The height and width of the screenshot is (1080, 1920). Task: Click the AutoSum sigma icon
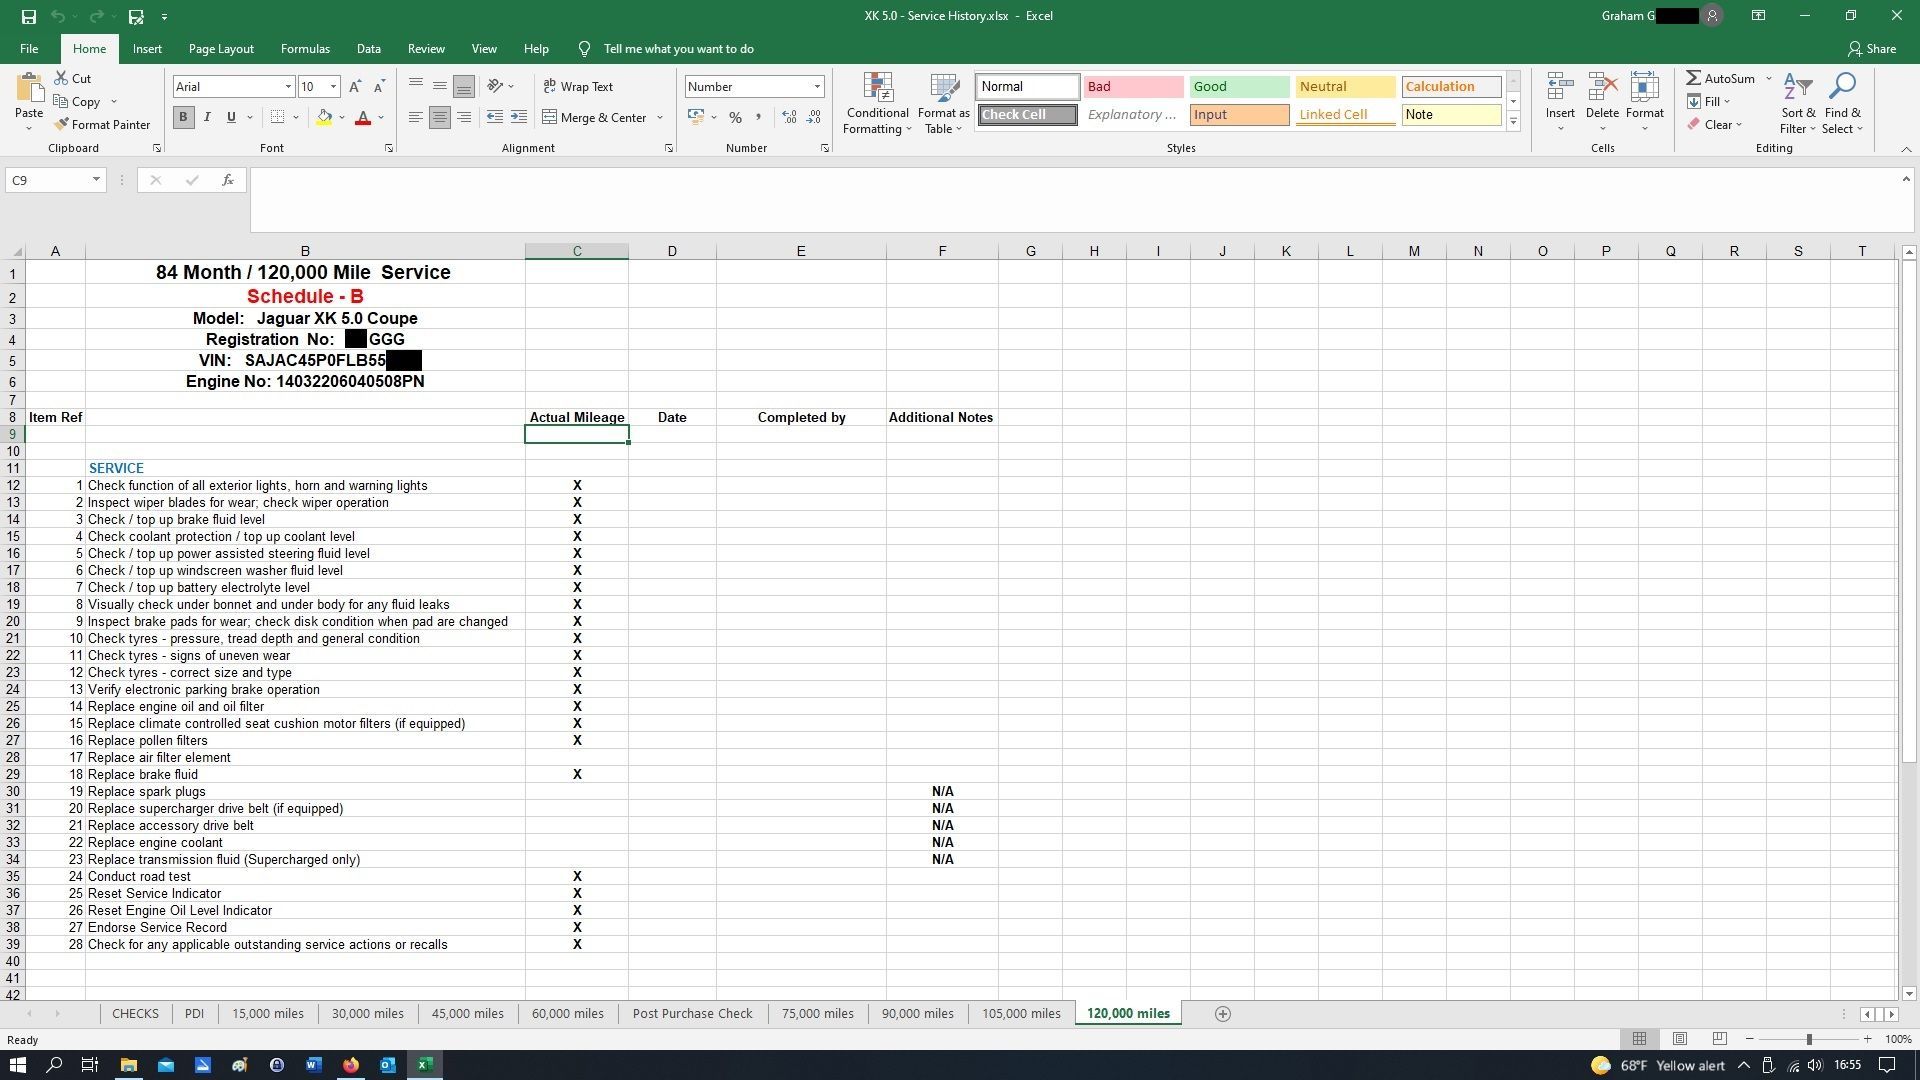[1693, 78]
